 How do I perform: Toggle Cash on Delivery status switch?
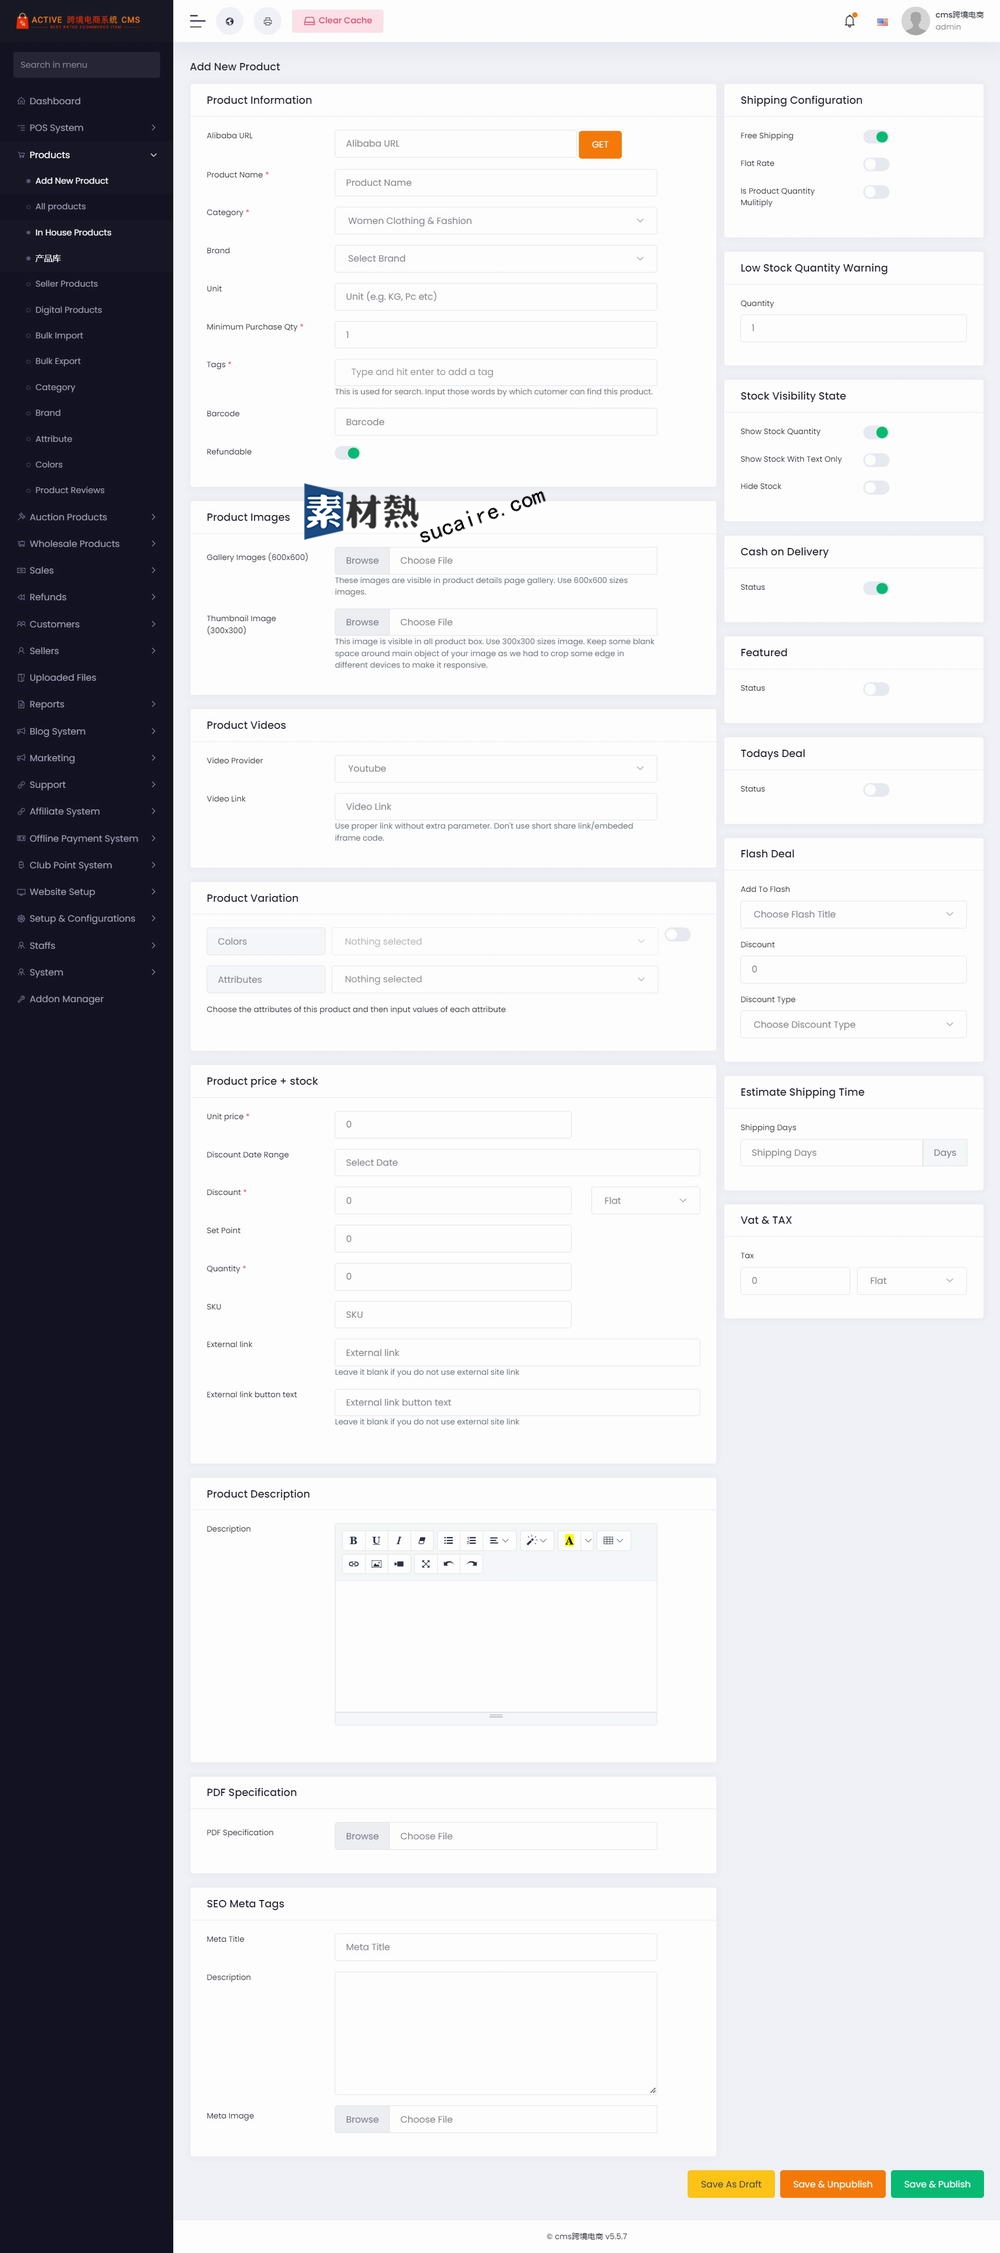tap(876, 588)
